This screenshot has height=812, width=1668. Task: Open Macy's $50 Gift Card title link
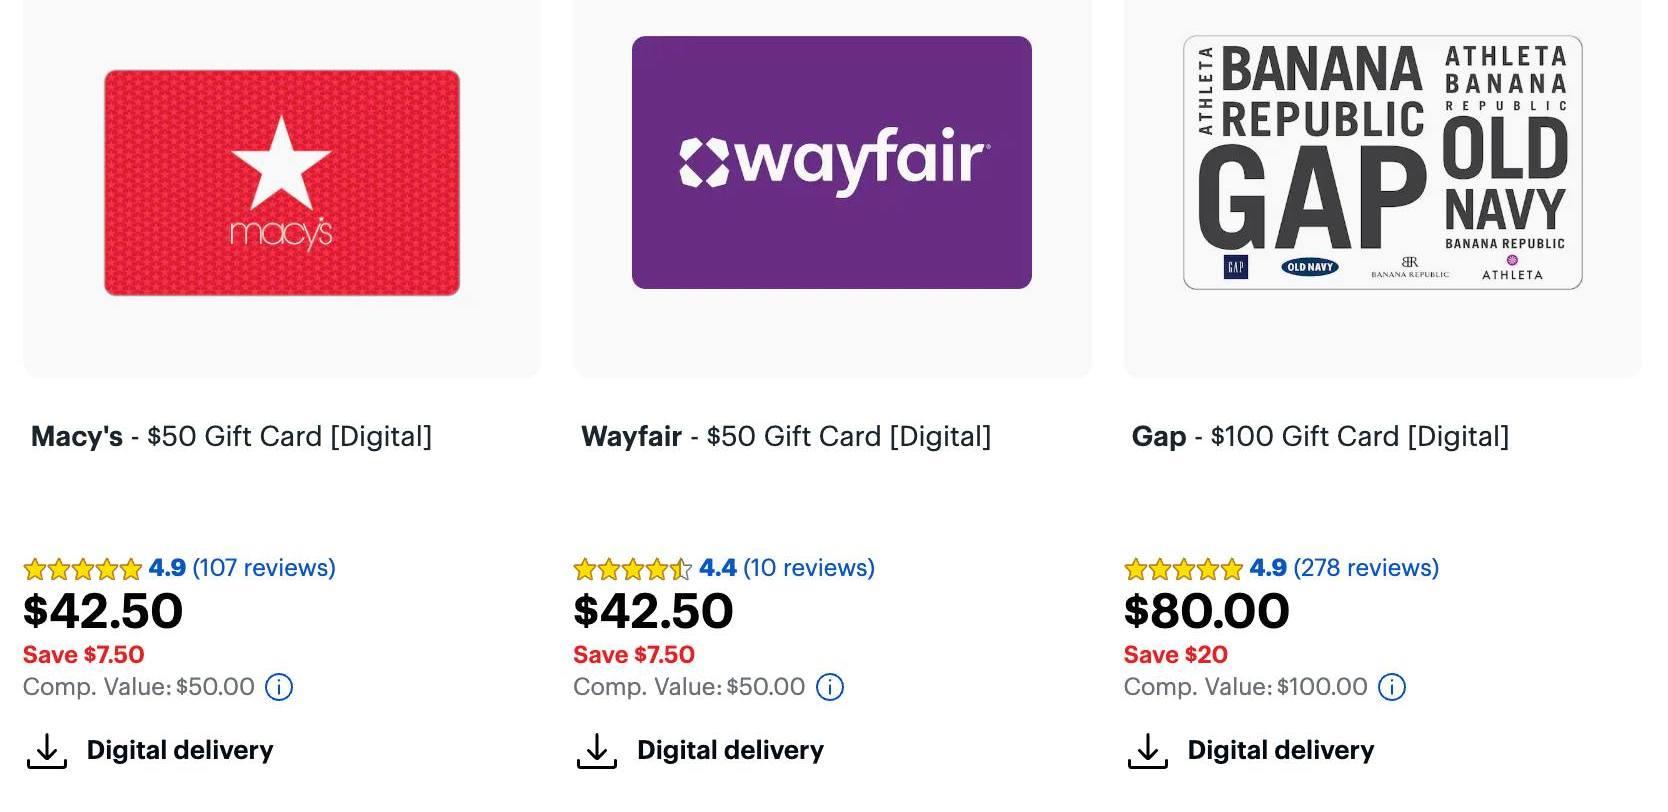(x=231, y=437)
